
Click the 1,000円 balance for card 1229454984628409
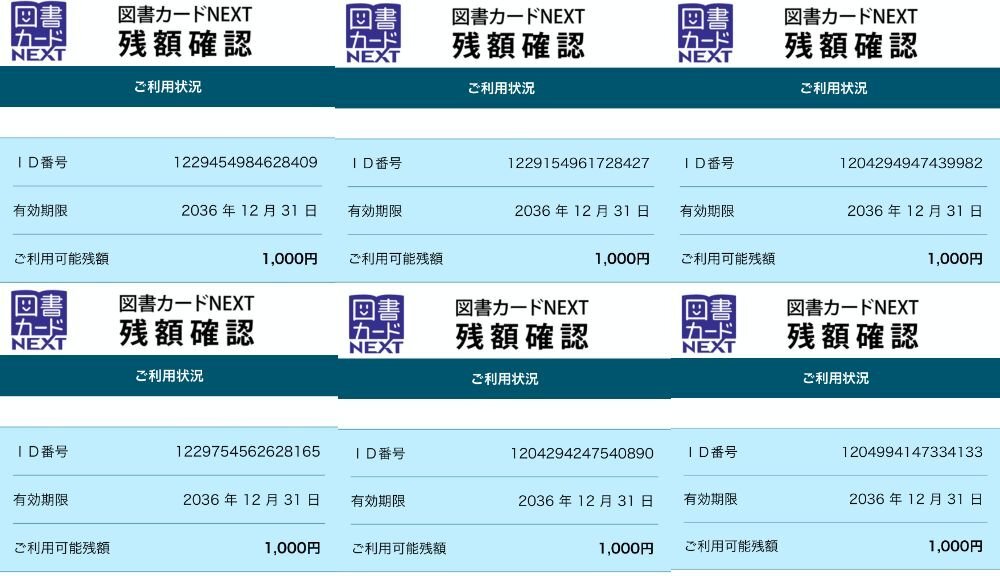click(x=290, y=259)
